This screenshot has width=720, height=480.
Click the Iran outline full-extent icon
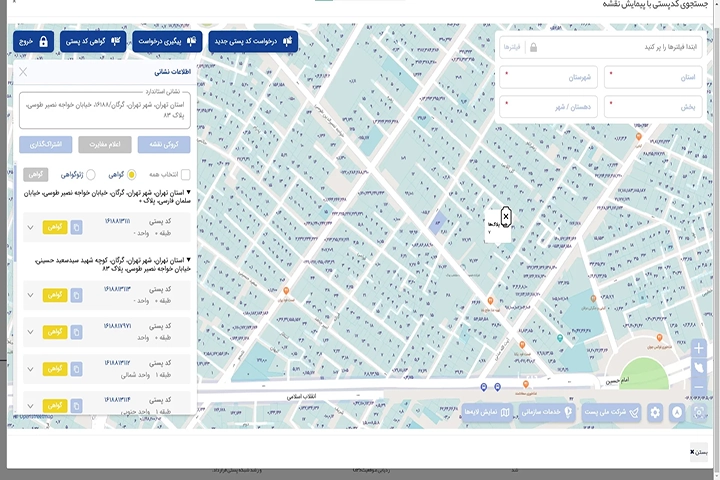click(x=698, y=368)
